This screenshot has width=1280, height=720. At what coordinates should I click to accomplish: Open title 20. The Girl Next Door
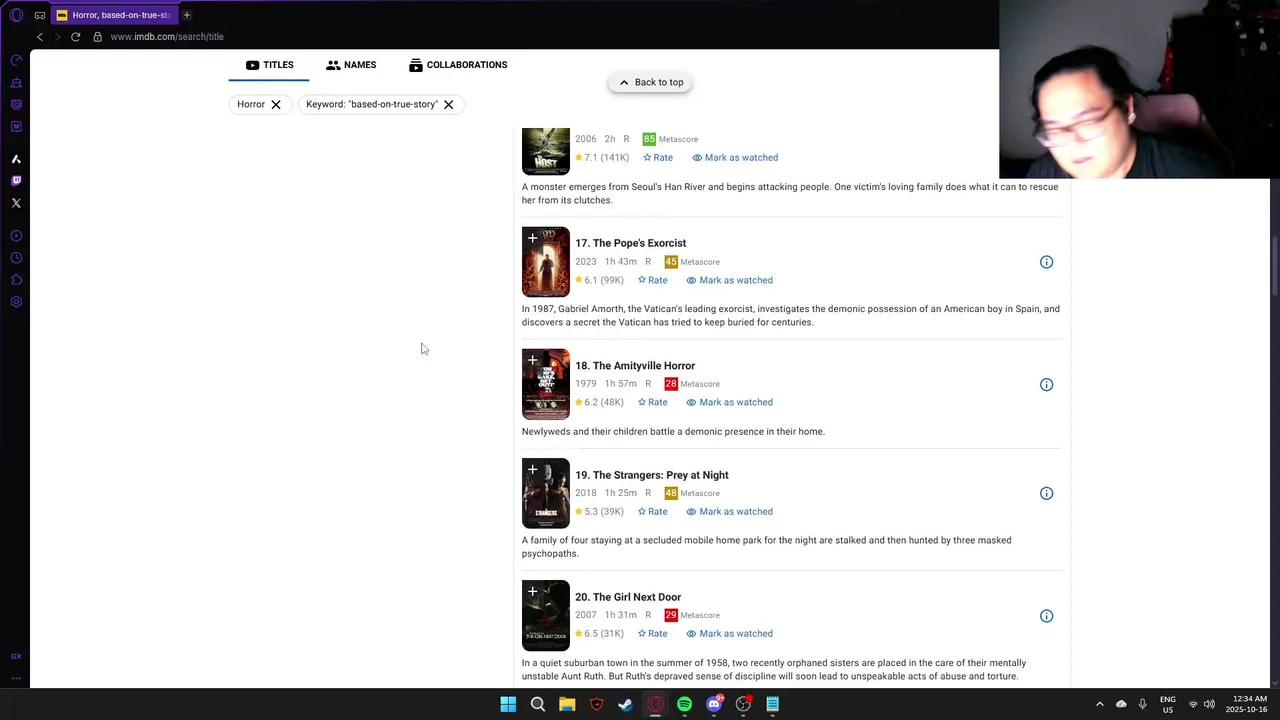(628, 597)
